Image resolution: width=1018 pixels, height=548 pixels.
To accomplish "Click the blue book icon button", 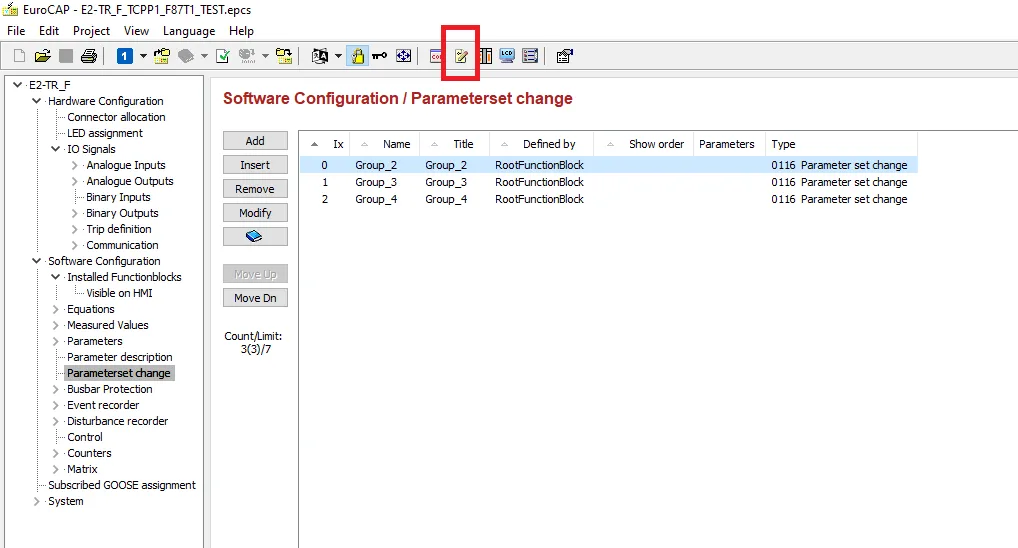I will 255,236.
